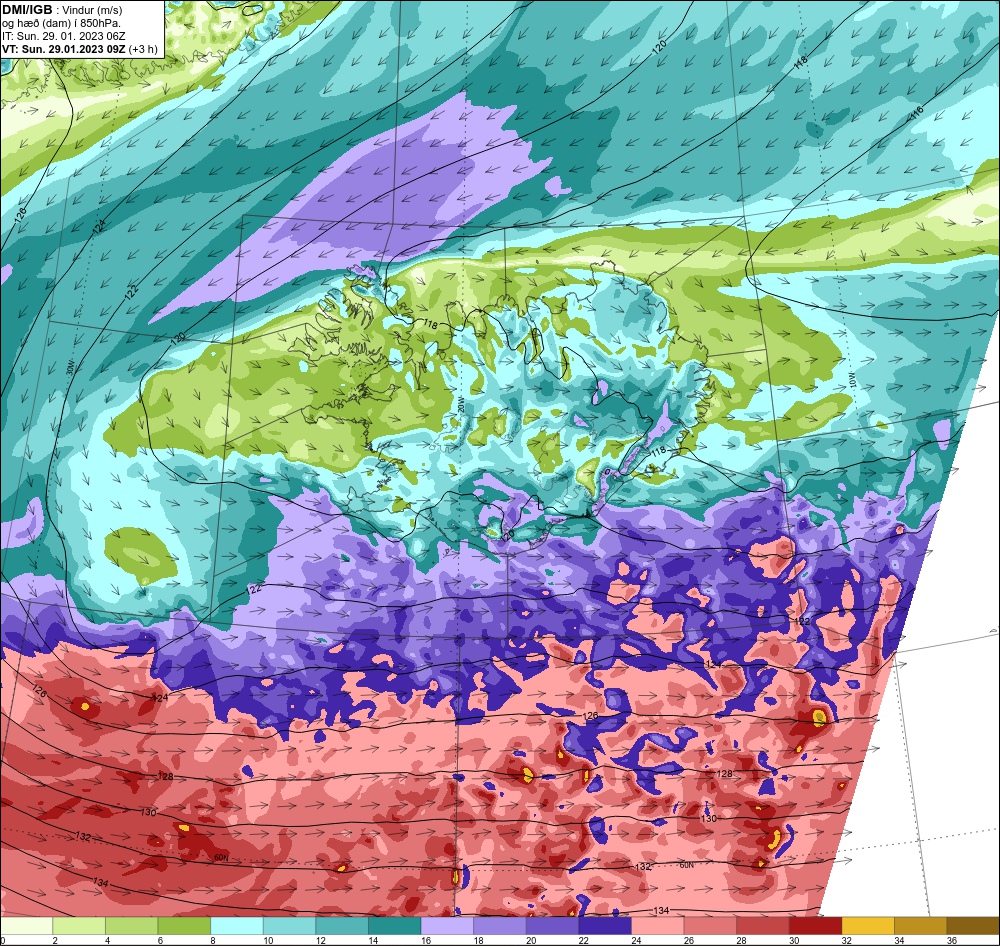This screenshot has height=946, width=1000.
Task: Select the light cyan swatch between 8 and 10
Action: click(237, 926)
